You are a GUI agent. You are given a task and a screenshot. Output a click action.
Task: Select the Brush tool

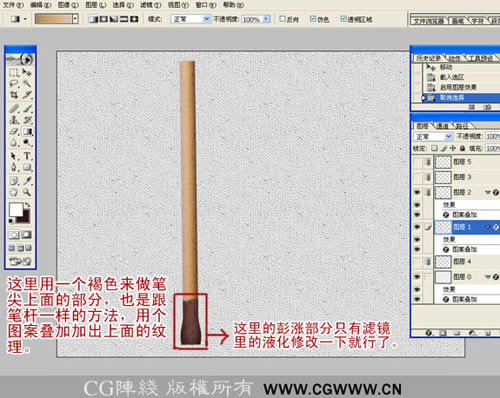point(27,108)
